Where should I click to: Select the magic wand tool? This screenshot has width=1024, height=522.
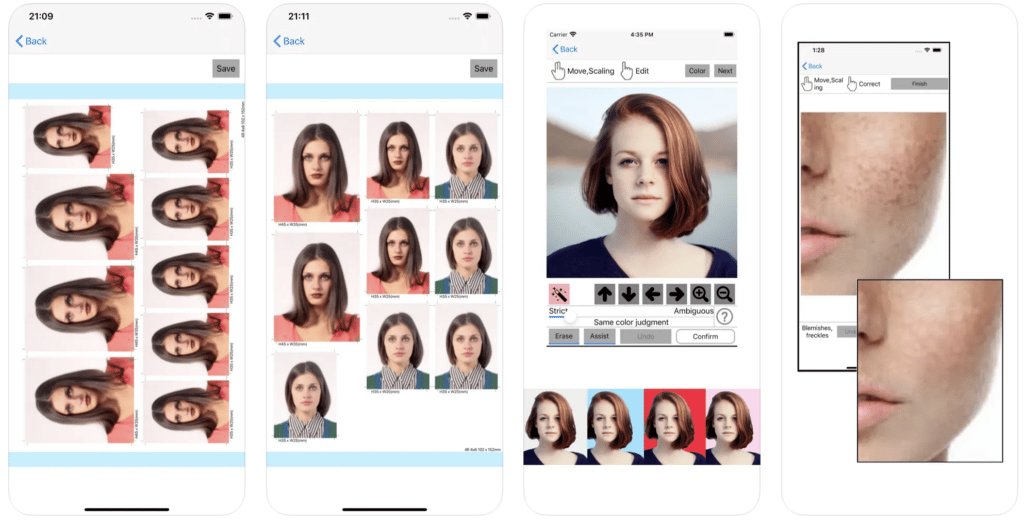[559, 294]
